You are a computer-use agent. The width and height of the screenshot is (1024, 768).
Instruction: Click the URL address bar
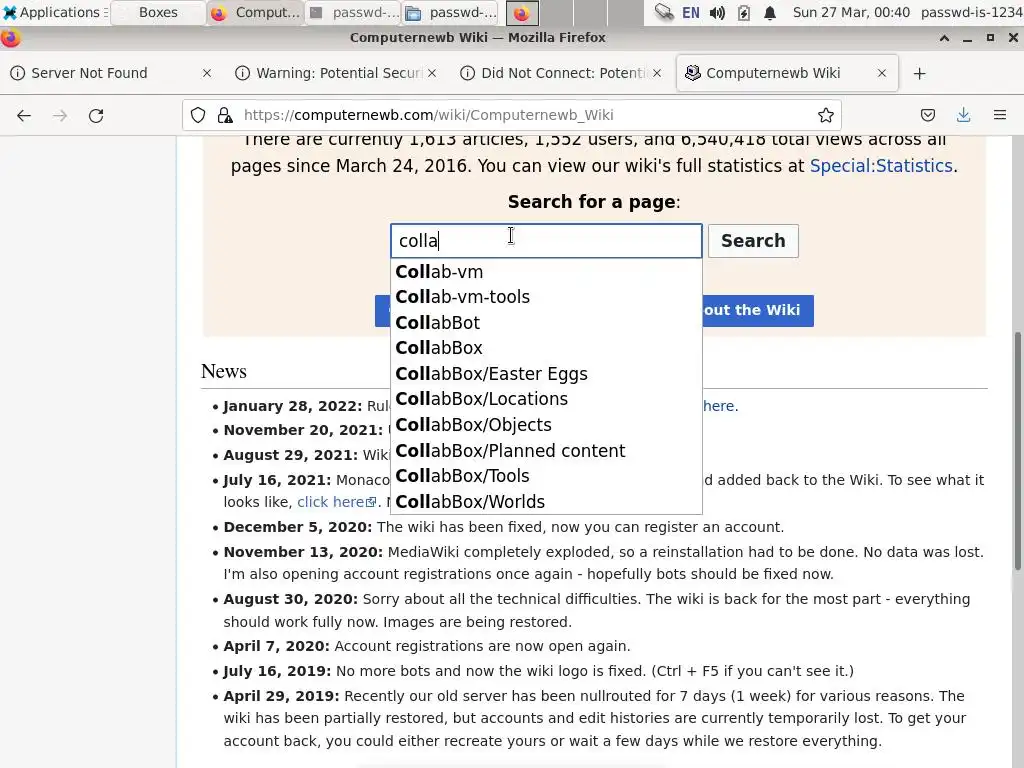(x=511, y=116)
